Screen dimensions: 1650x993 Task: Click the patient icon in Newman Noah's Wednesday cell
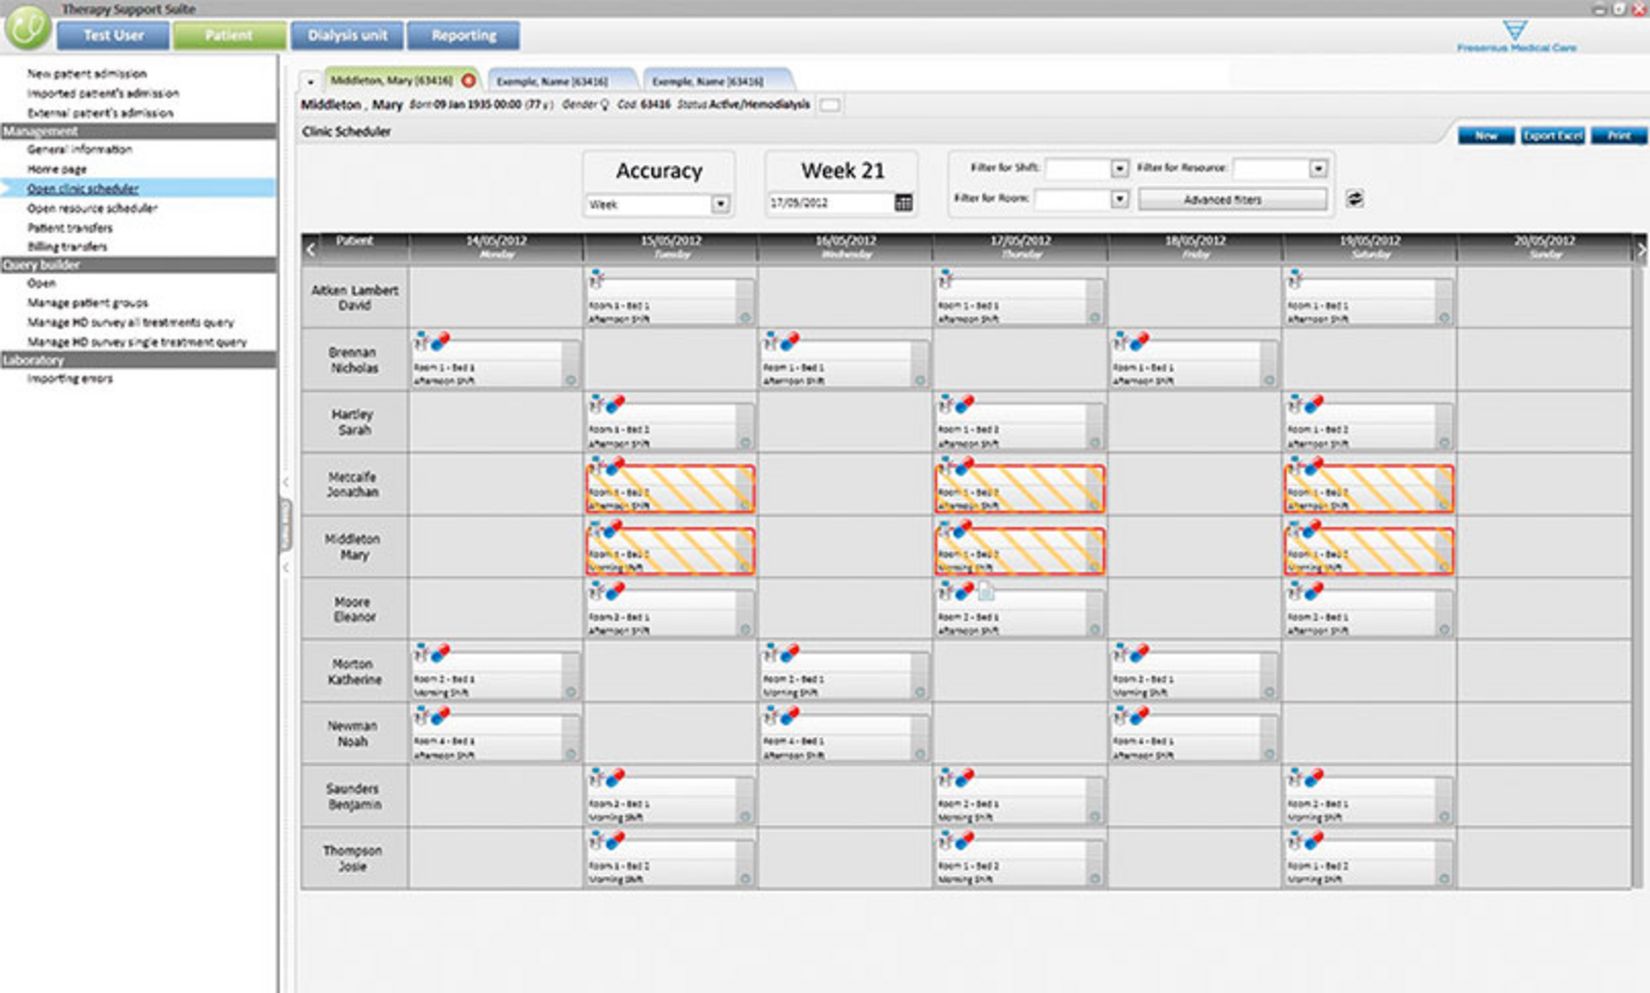[772, 713]
